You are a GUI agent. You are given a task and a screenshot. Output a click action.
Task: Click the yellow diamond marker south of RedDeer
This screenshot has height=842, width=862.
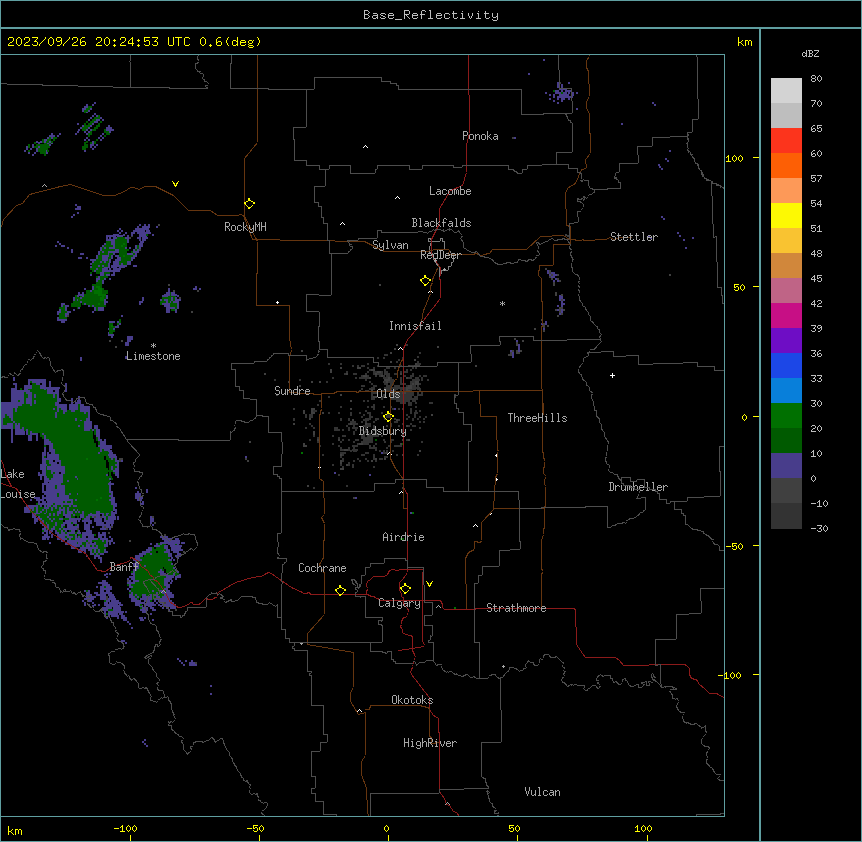click(x=426, y=281)
